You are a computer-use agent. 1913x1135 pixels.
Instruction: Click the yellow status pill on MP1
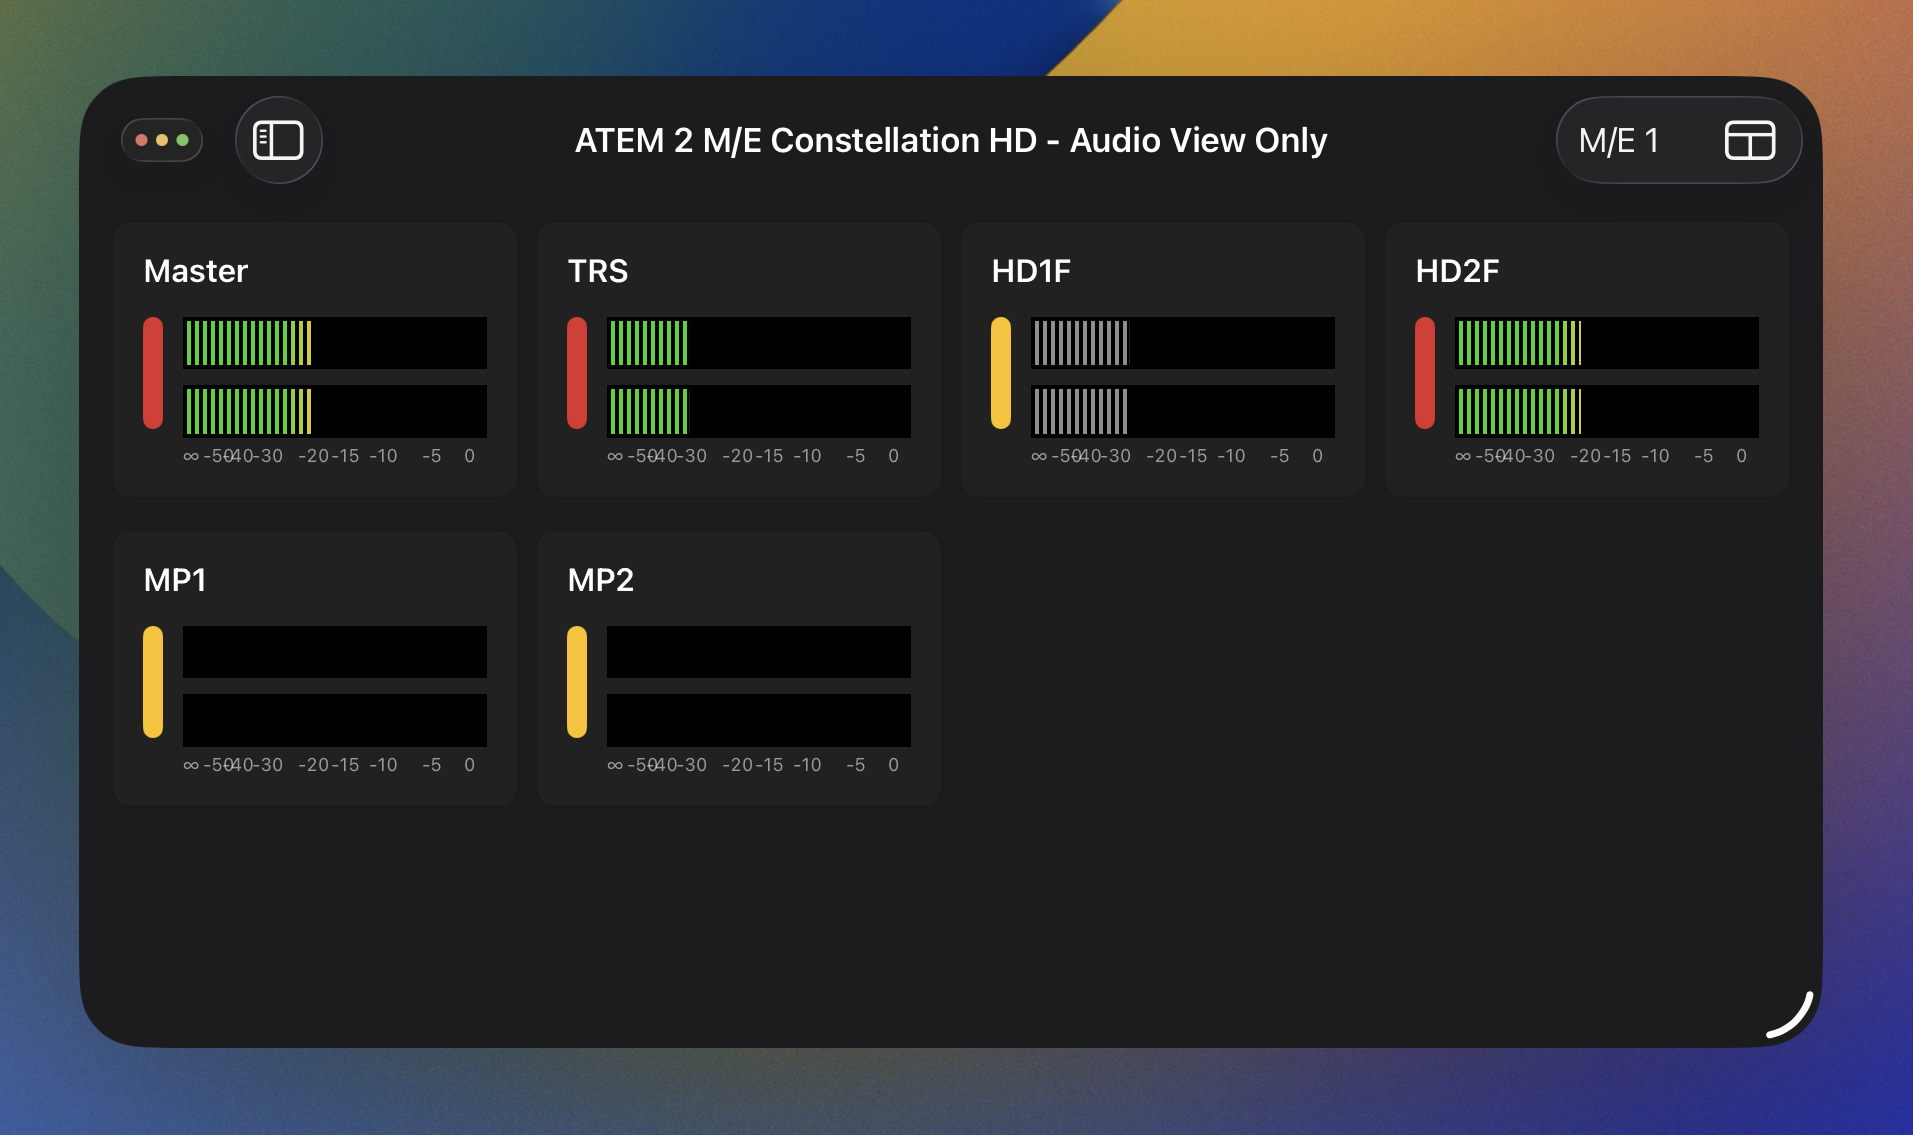(x=153, y=682)
